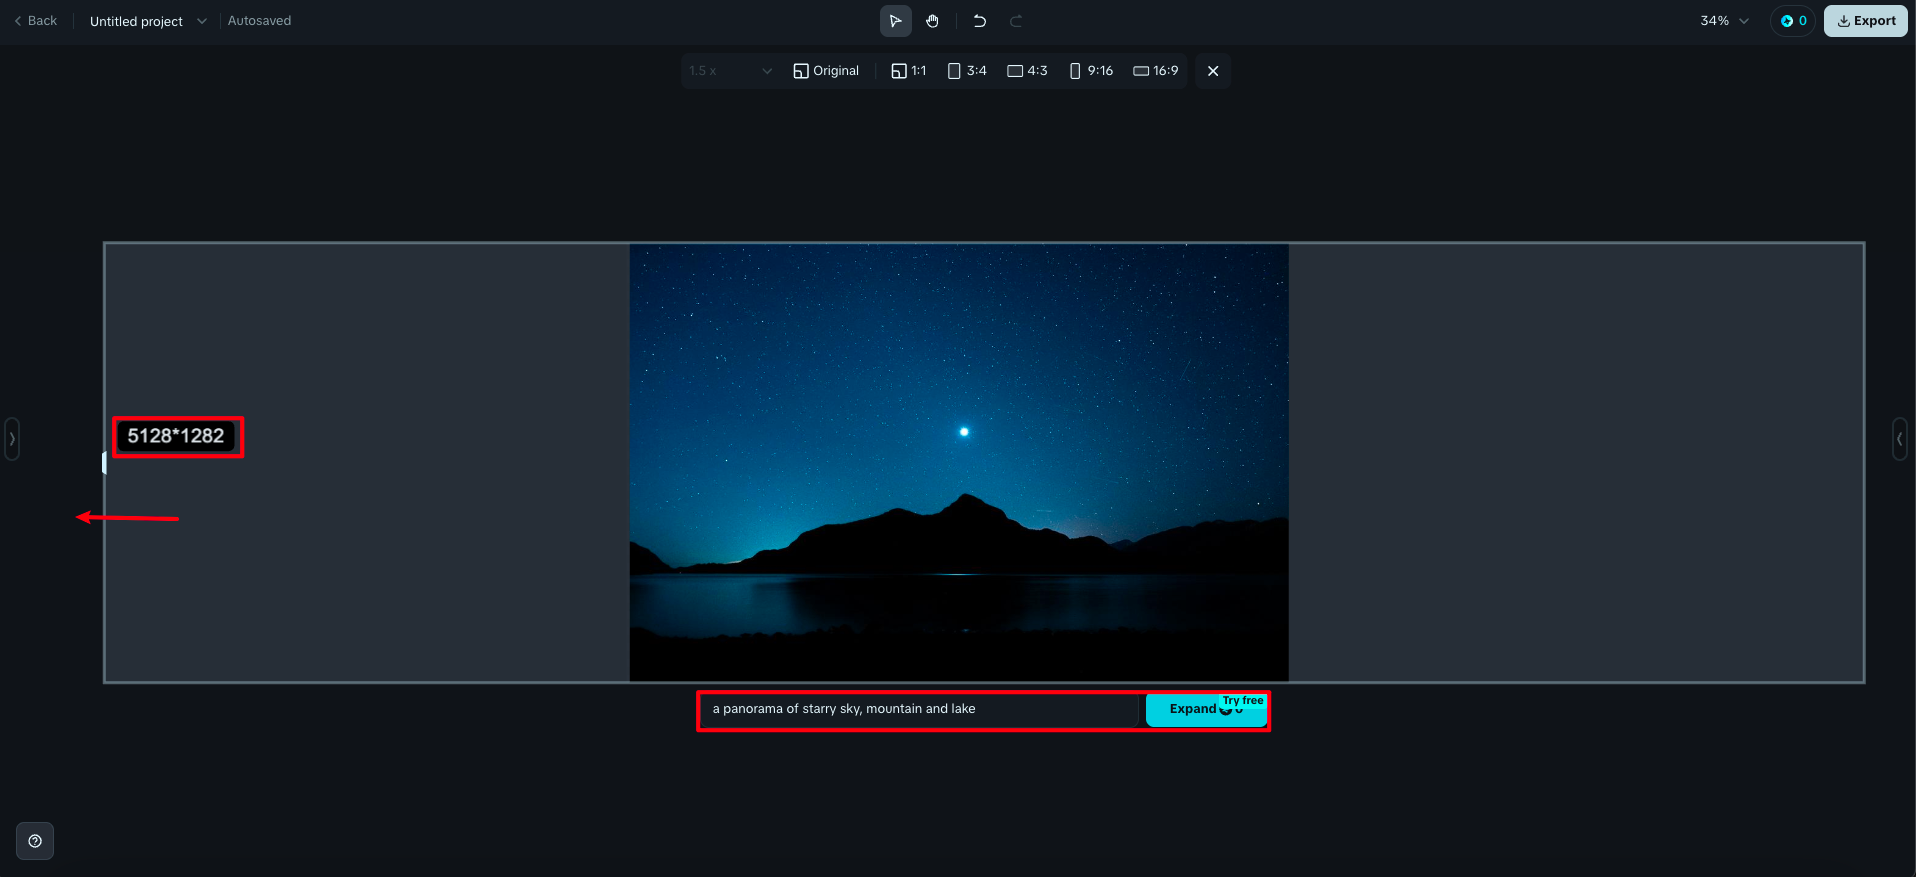Undo the last action
The width and height of the screenshot is (1916, 877).
tap(980, 21)
